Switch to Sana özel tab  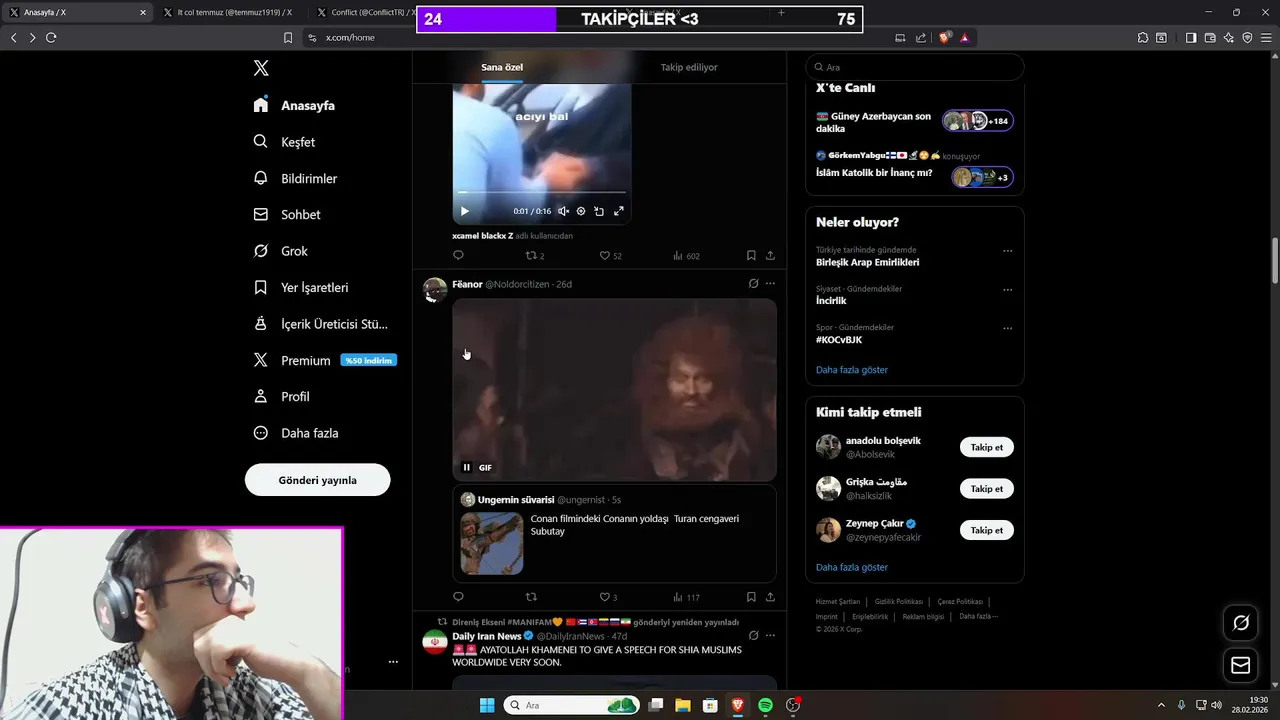(x=502, y=67)
